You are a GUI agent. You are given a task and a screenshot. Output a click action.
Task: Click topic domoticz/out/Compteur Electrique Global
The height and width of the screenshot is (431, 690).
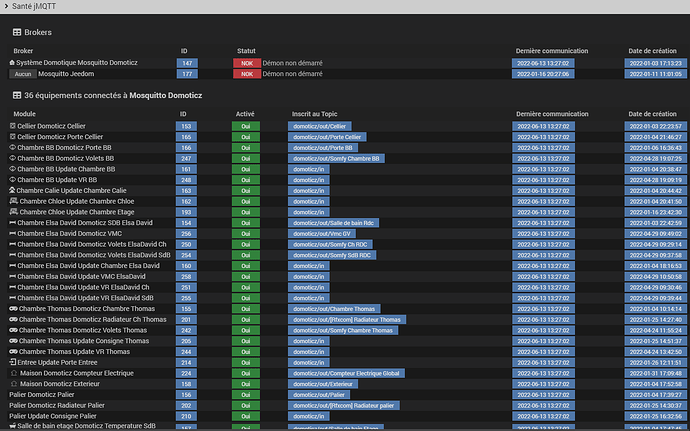(x=346, y=373)
